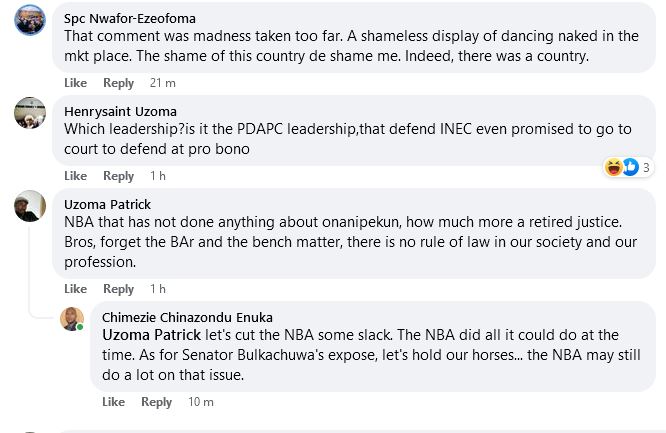666x433 pixels.
Task: Open Henrysaint Uzoma's name link
Action: coord(121,111)
